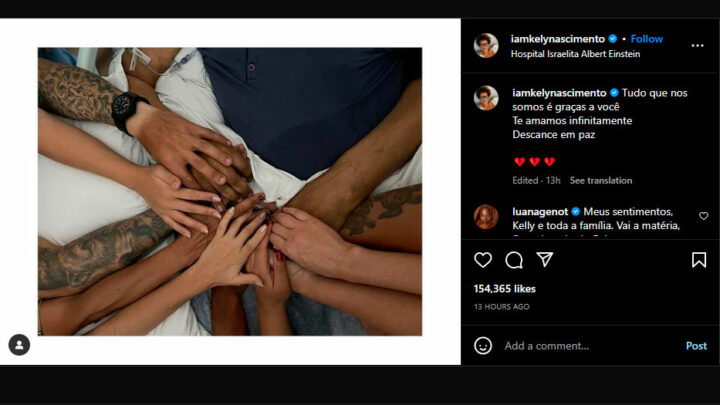Open comments via speech bubble icon
The image size is (720, 405).
pyautogui.click(x=514, y=260)
